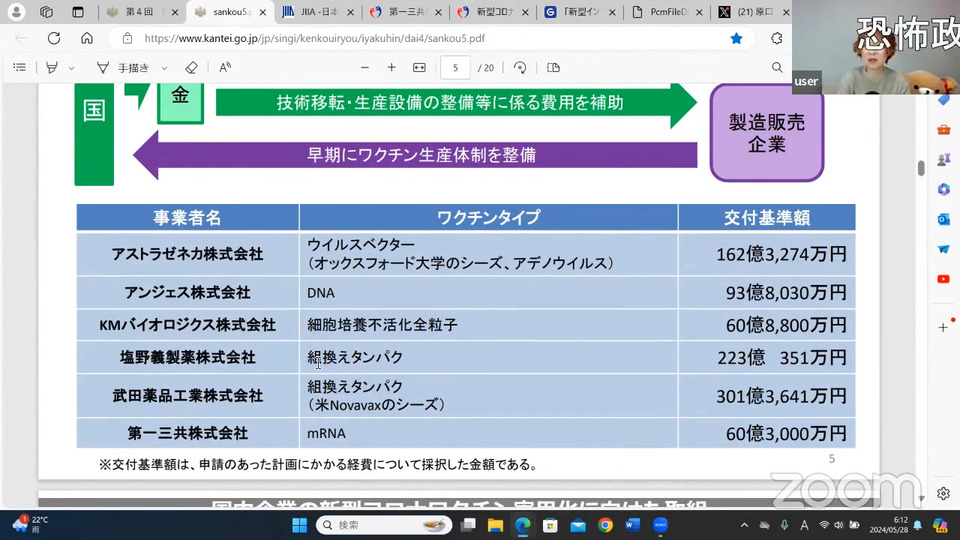
Task: Open the workspaces icon in tab bar
Action: coord(47,12)
